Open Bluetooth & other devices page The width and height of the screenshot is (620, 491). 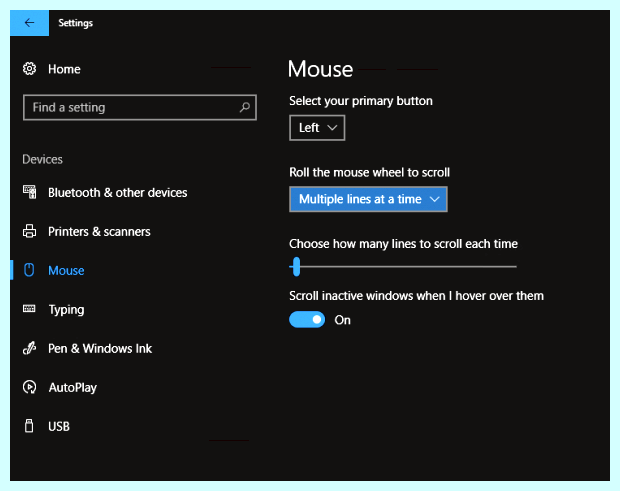pyautogui.click(x=117, y=193)
